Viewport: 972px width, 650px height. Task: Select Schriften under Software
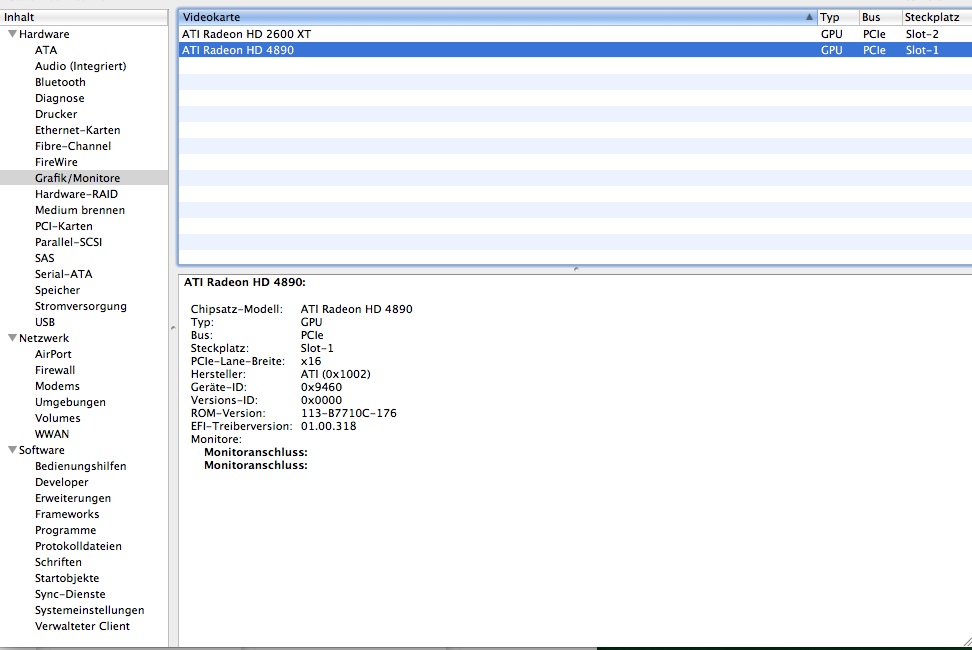point(58,562)
